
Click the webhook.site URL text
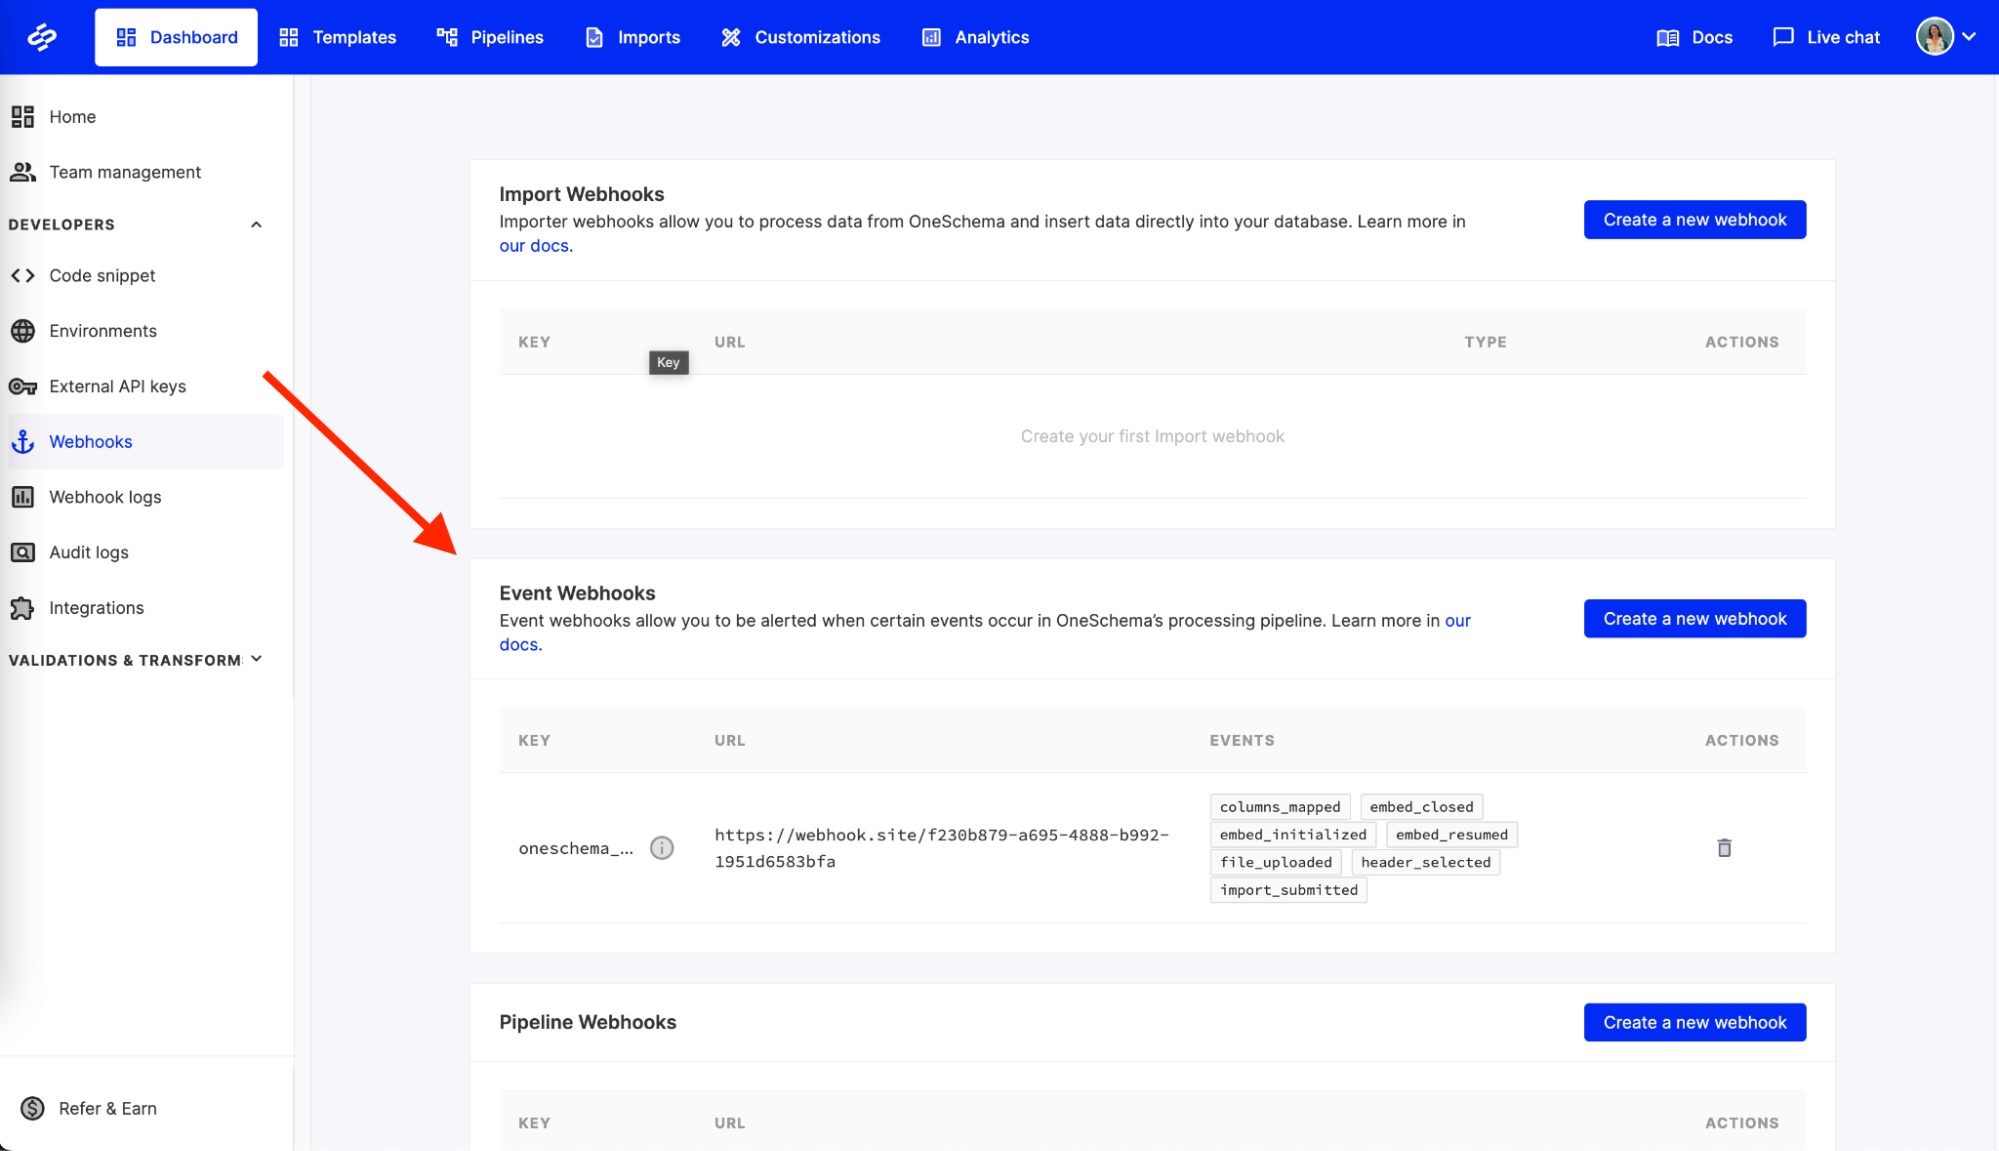point(941,848)
